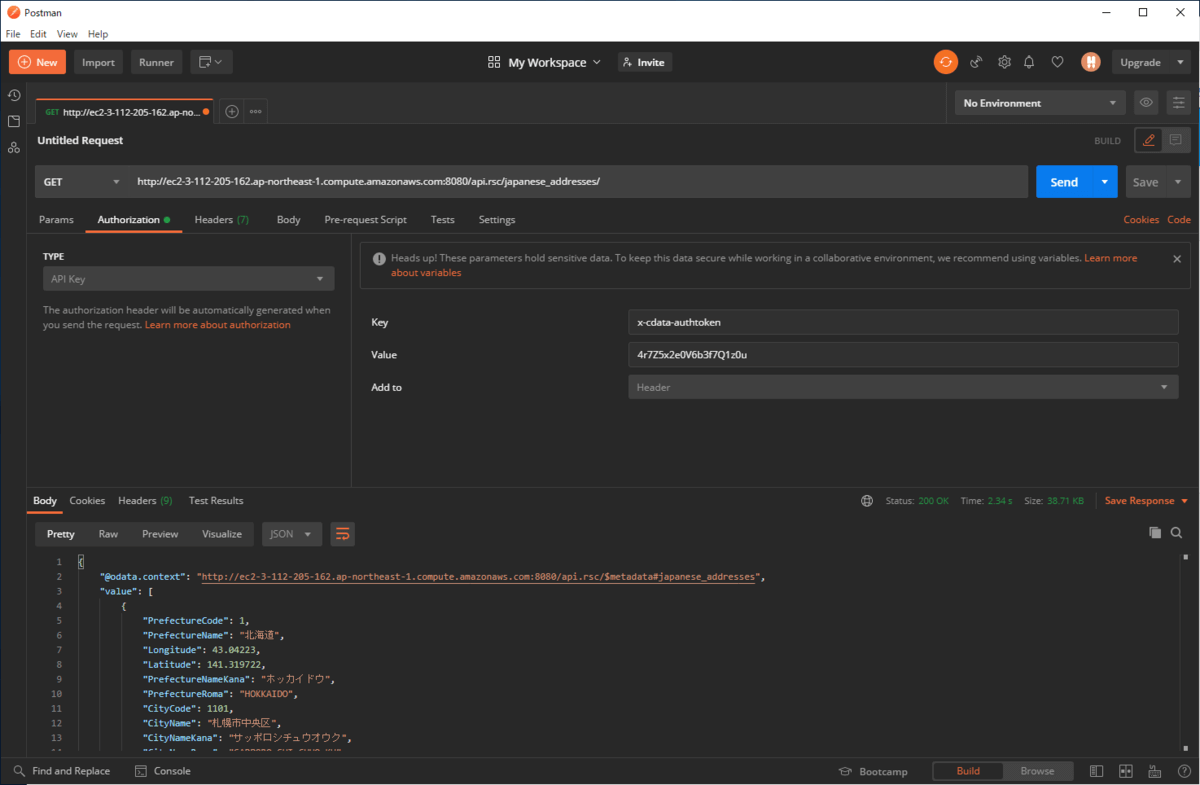Open environment quick look eye icon
The image size is (1200, 785).
coord(1146,103)
